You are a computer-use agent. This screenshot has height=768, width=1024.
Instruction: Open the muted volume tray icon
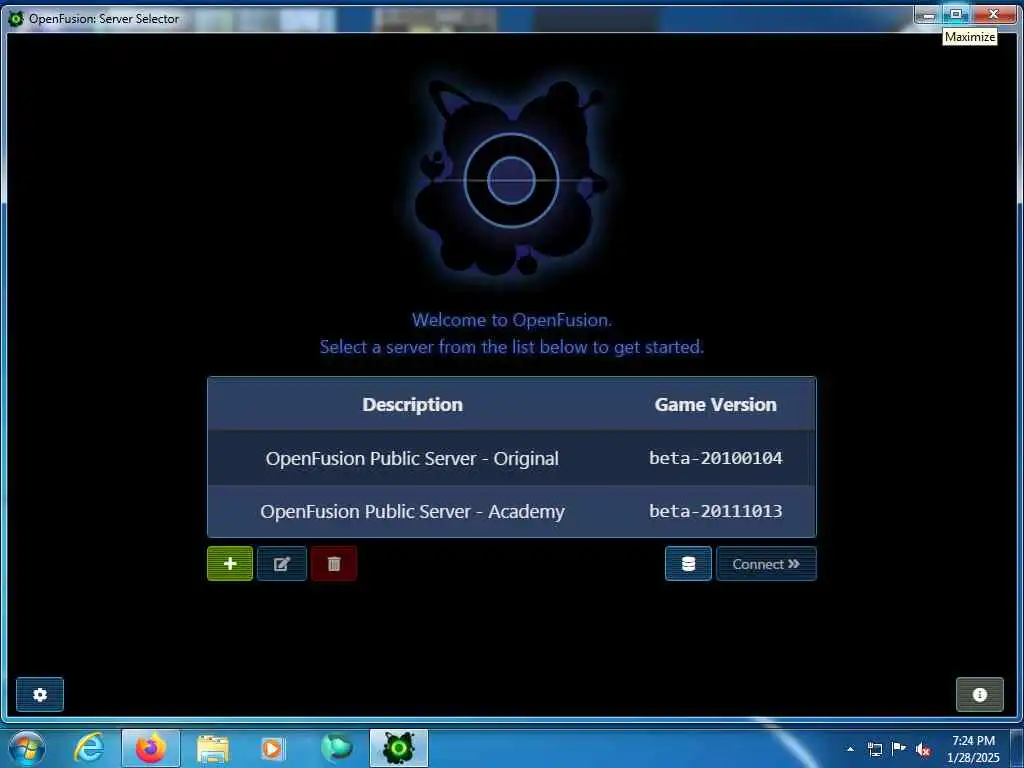pos(923,750)
